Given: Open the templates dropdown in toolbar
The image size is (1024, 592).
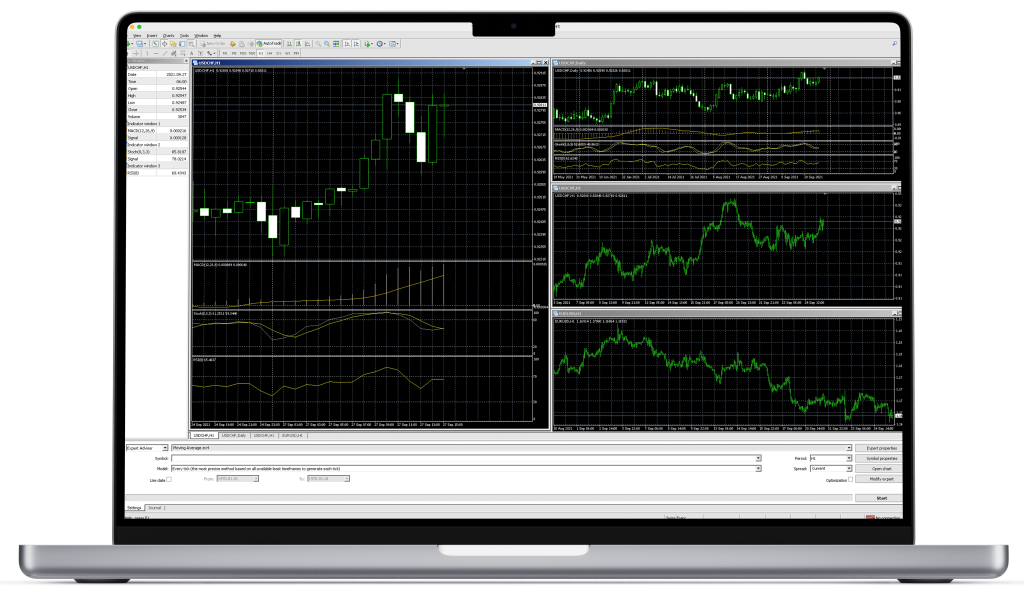Looking at the screenshot, I should [x=394, y=44].
